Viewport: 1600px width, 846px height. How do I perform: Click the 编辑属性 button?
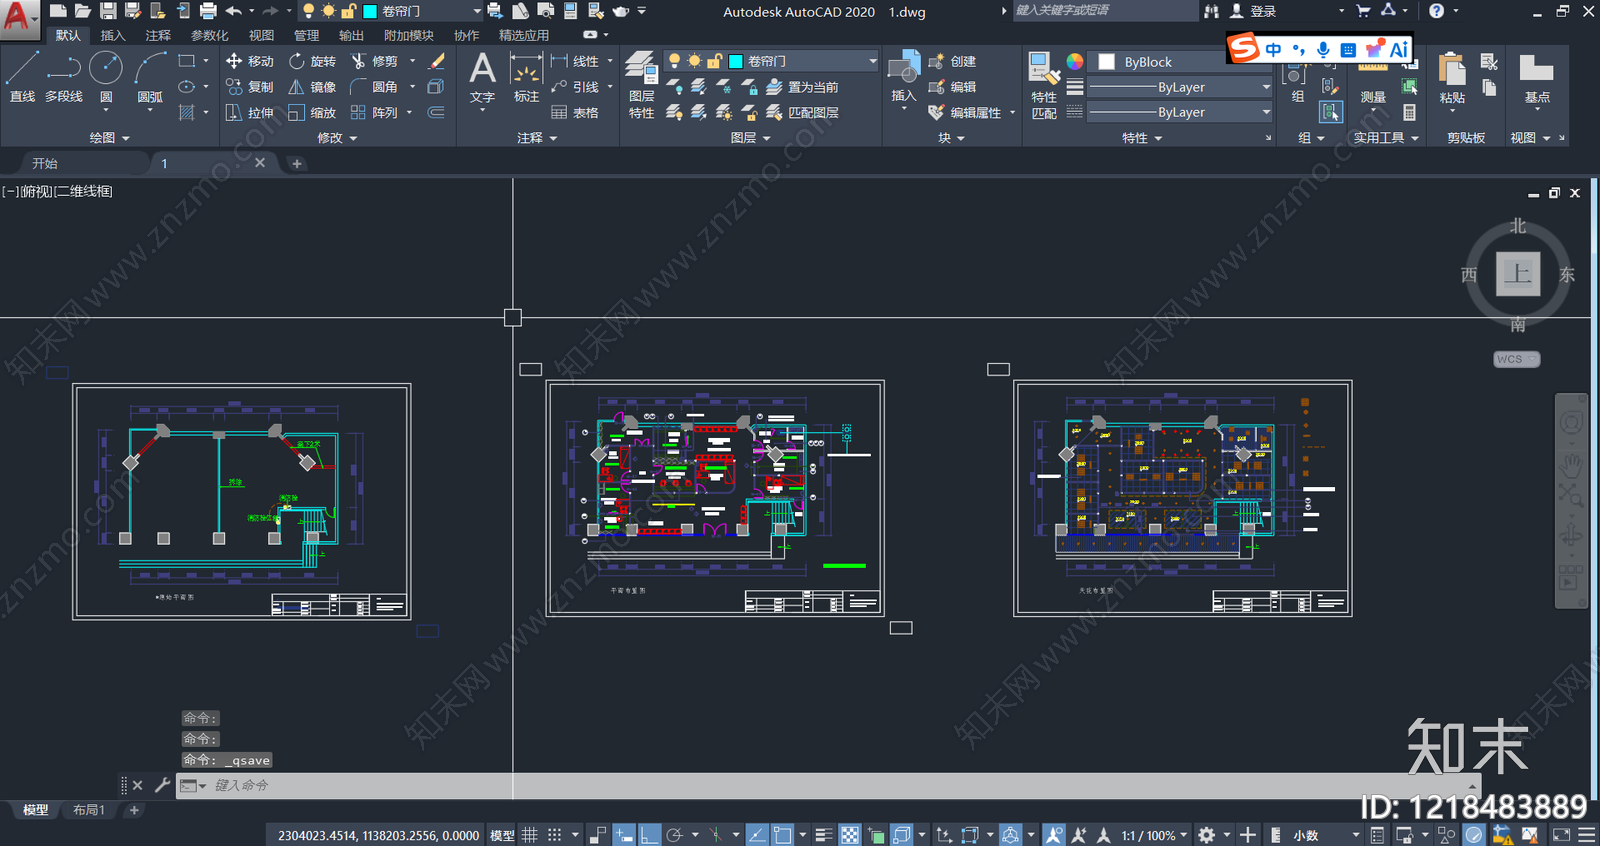[x=966, y=113]
